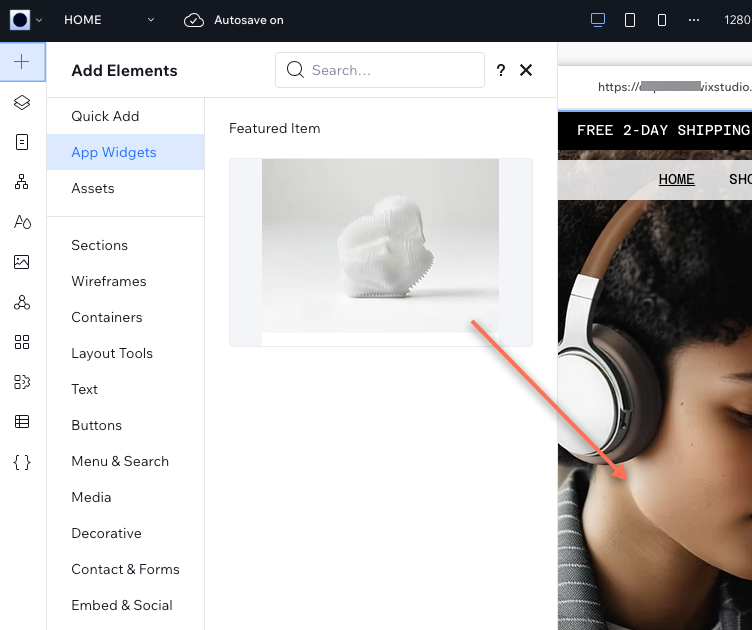Close the Add Elements panel
752x630 pixels.
click(x=526, y=70)
